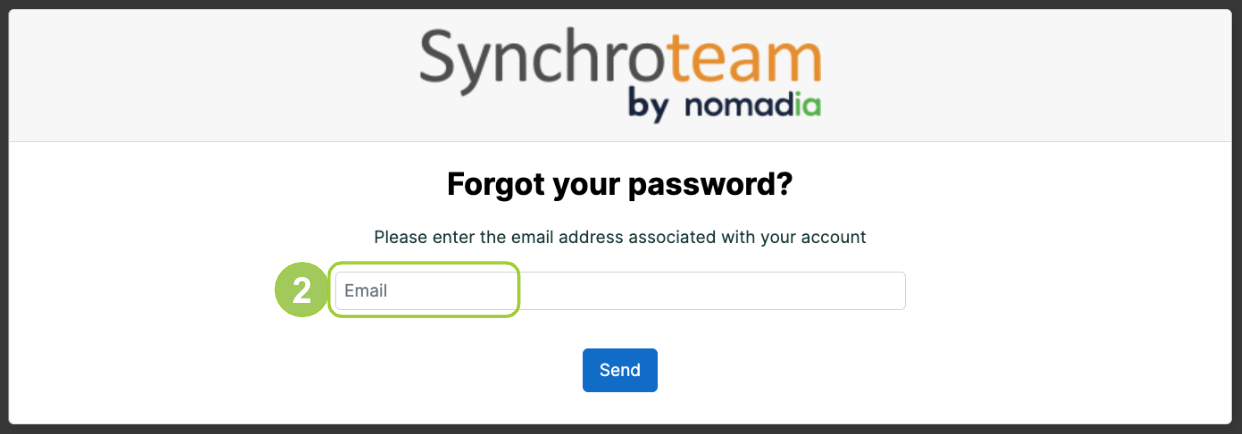Image resolution: width=1242 pixels, height=434 pixels.
Task: Click the "by nomadia" brand mark
Action: pos(724,105)
